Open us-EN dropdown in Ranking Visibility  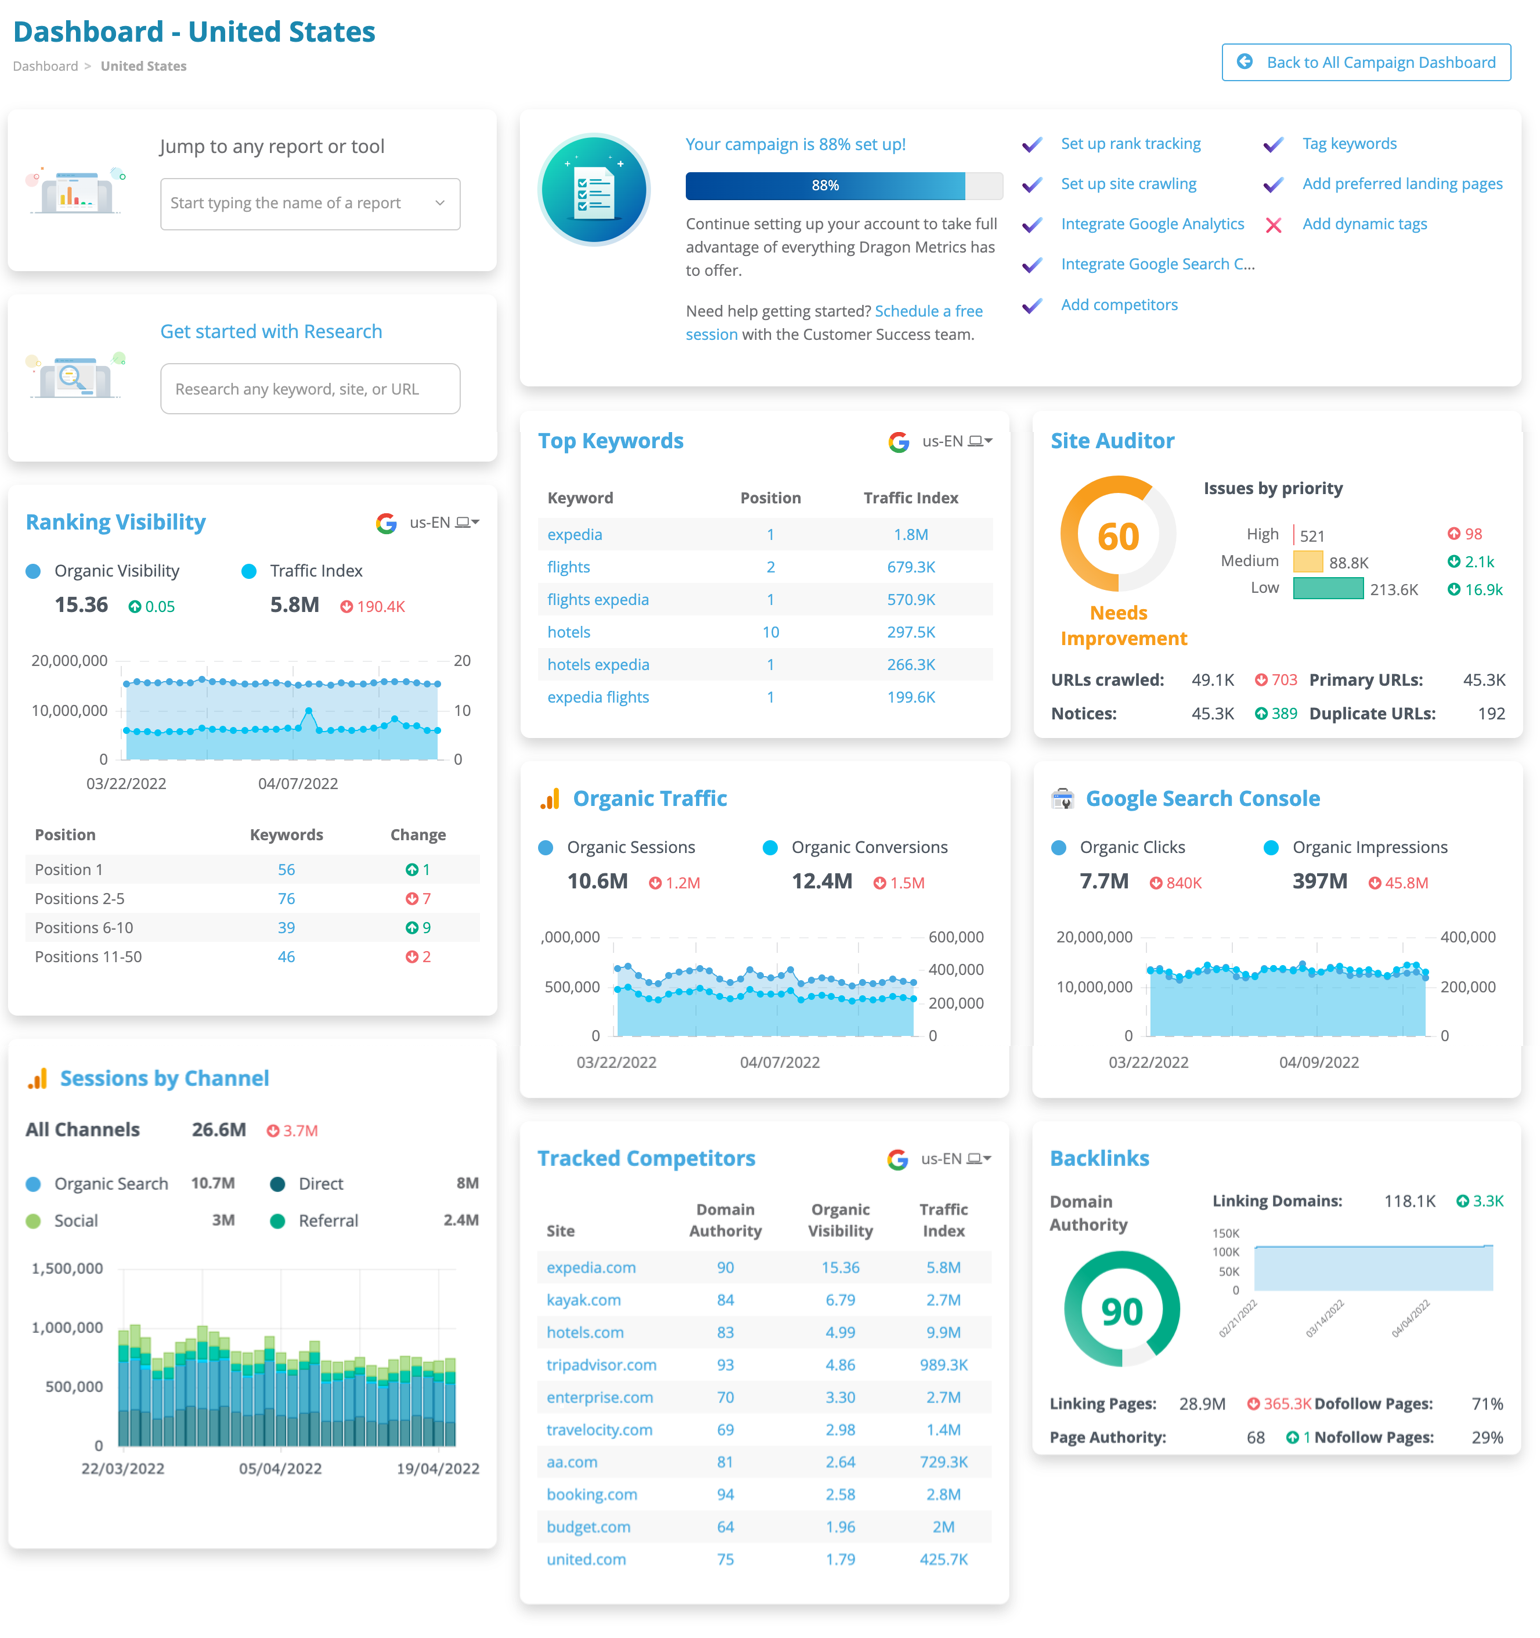tap(444, 523)
